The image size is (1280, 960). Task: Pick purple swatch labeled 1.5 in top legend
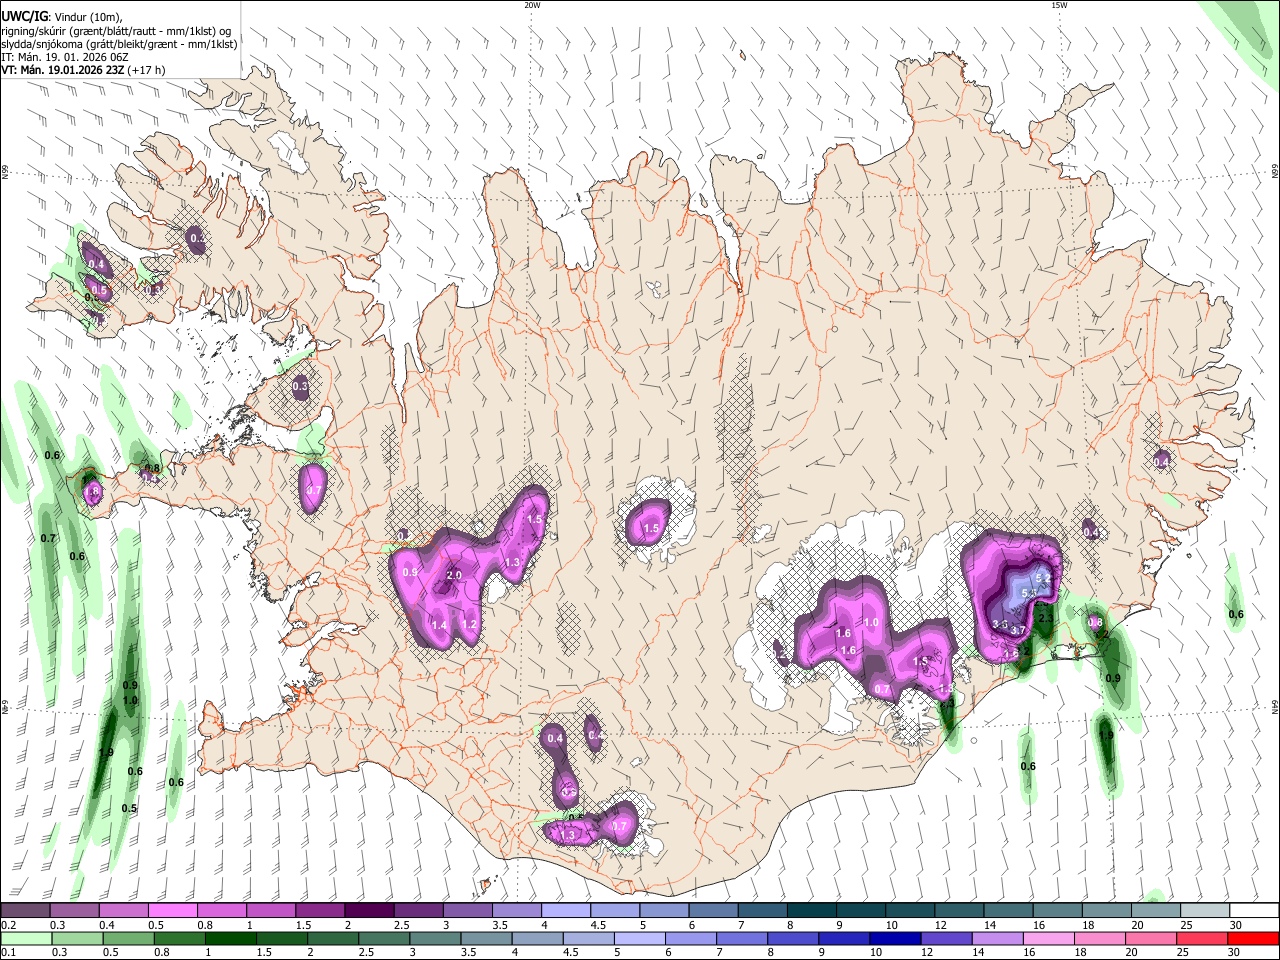pyautogui.click(x=319, y=910)
